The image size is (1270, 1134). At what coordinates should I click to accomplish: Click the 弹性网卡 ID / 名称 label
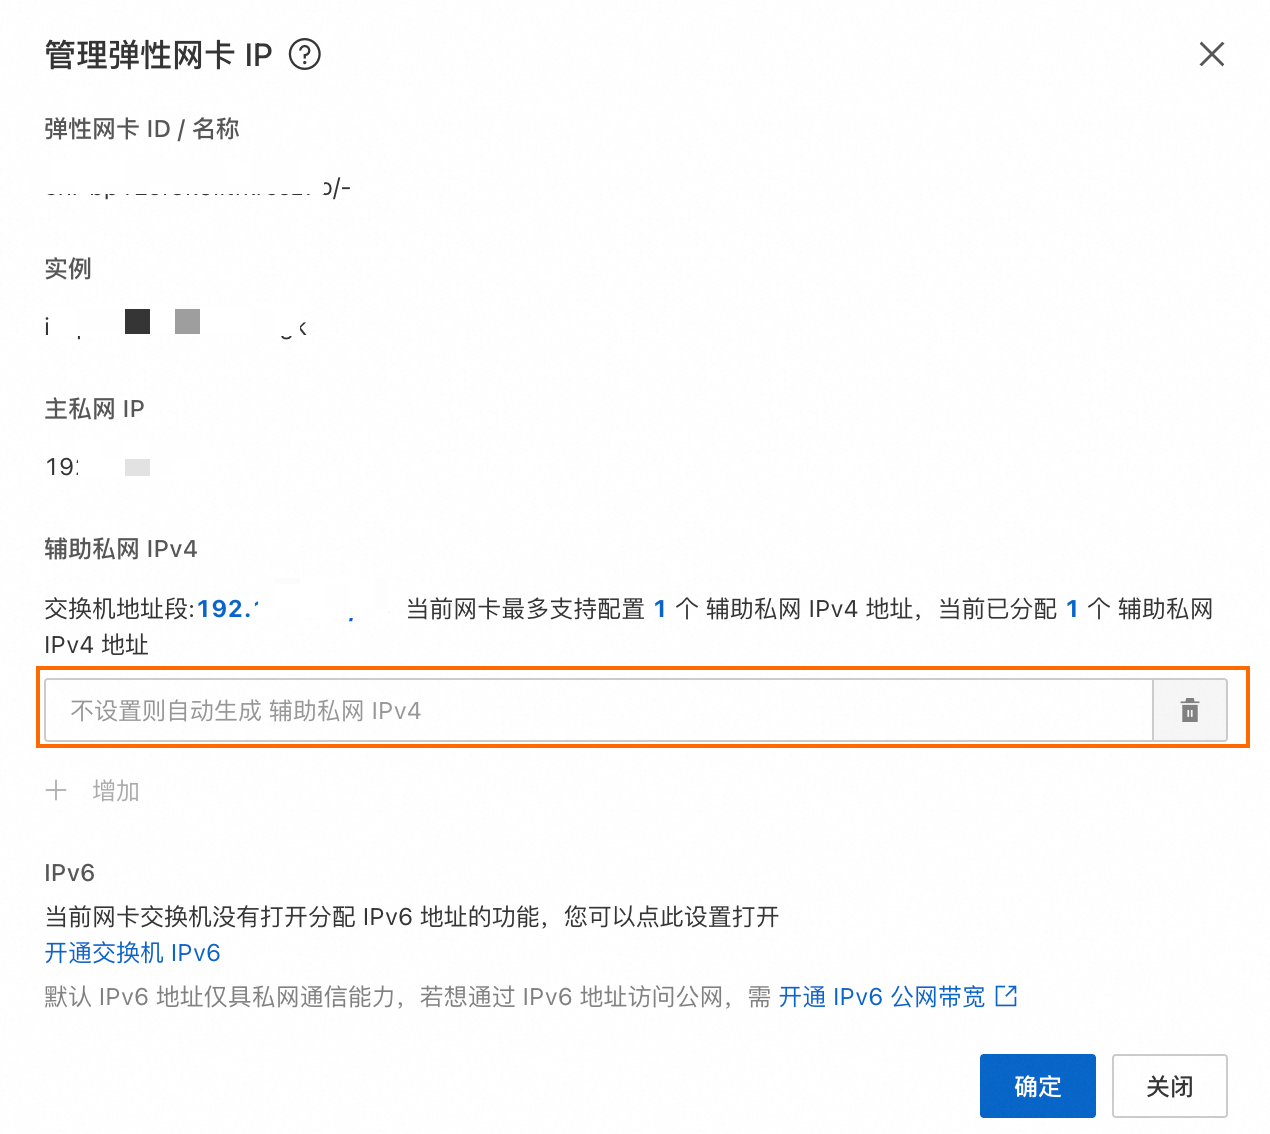tap(142, 129)
